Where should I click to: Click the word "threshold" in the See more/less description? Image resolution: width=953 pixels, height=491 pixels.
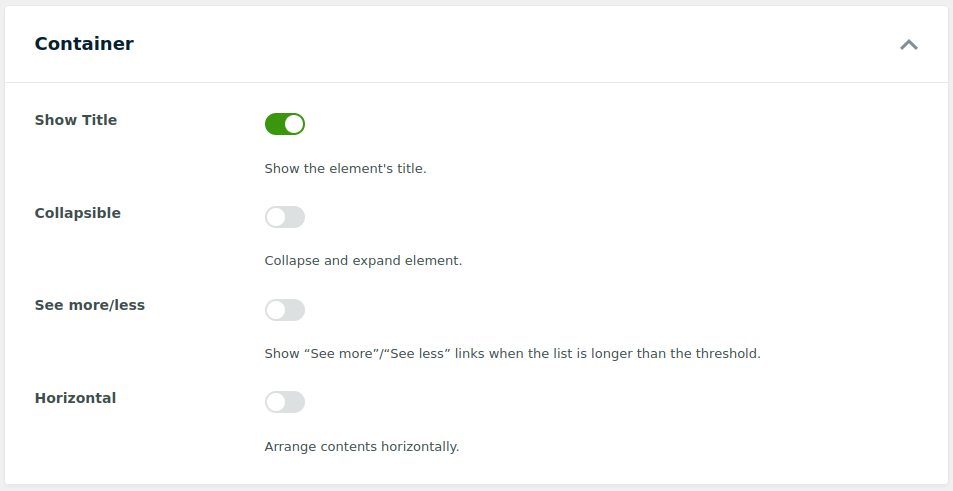[728, 354]
